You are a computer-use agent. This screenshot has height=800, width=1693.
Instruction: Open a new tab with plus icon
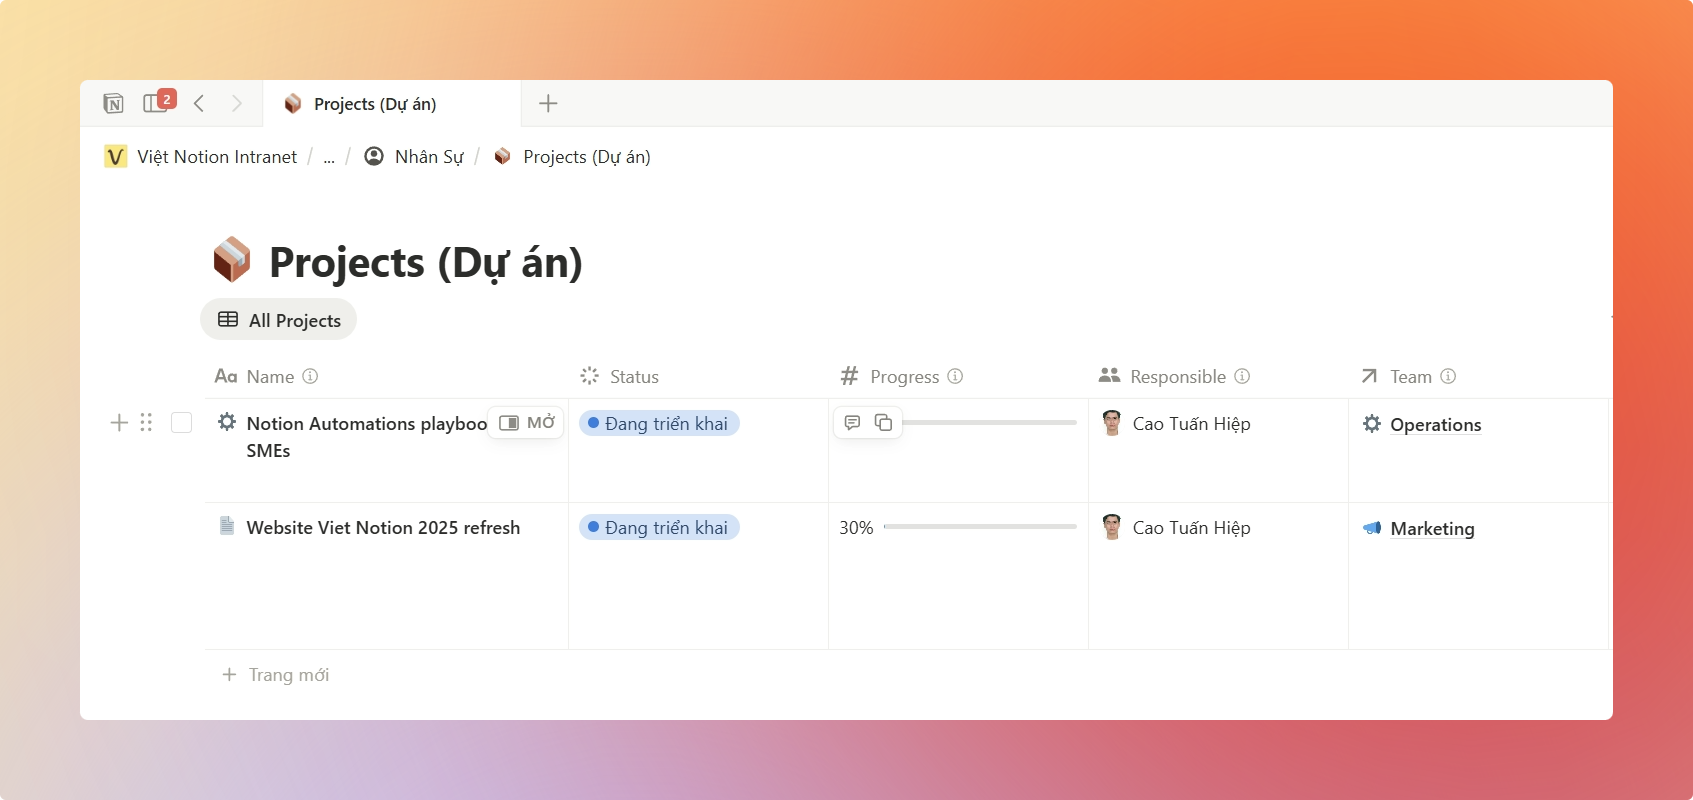pyautogui.click(x=548, y=103)
